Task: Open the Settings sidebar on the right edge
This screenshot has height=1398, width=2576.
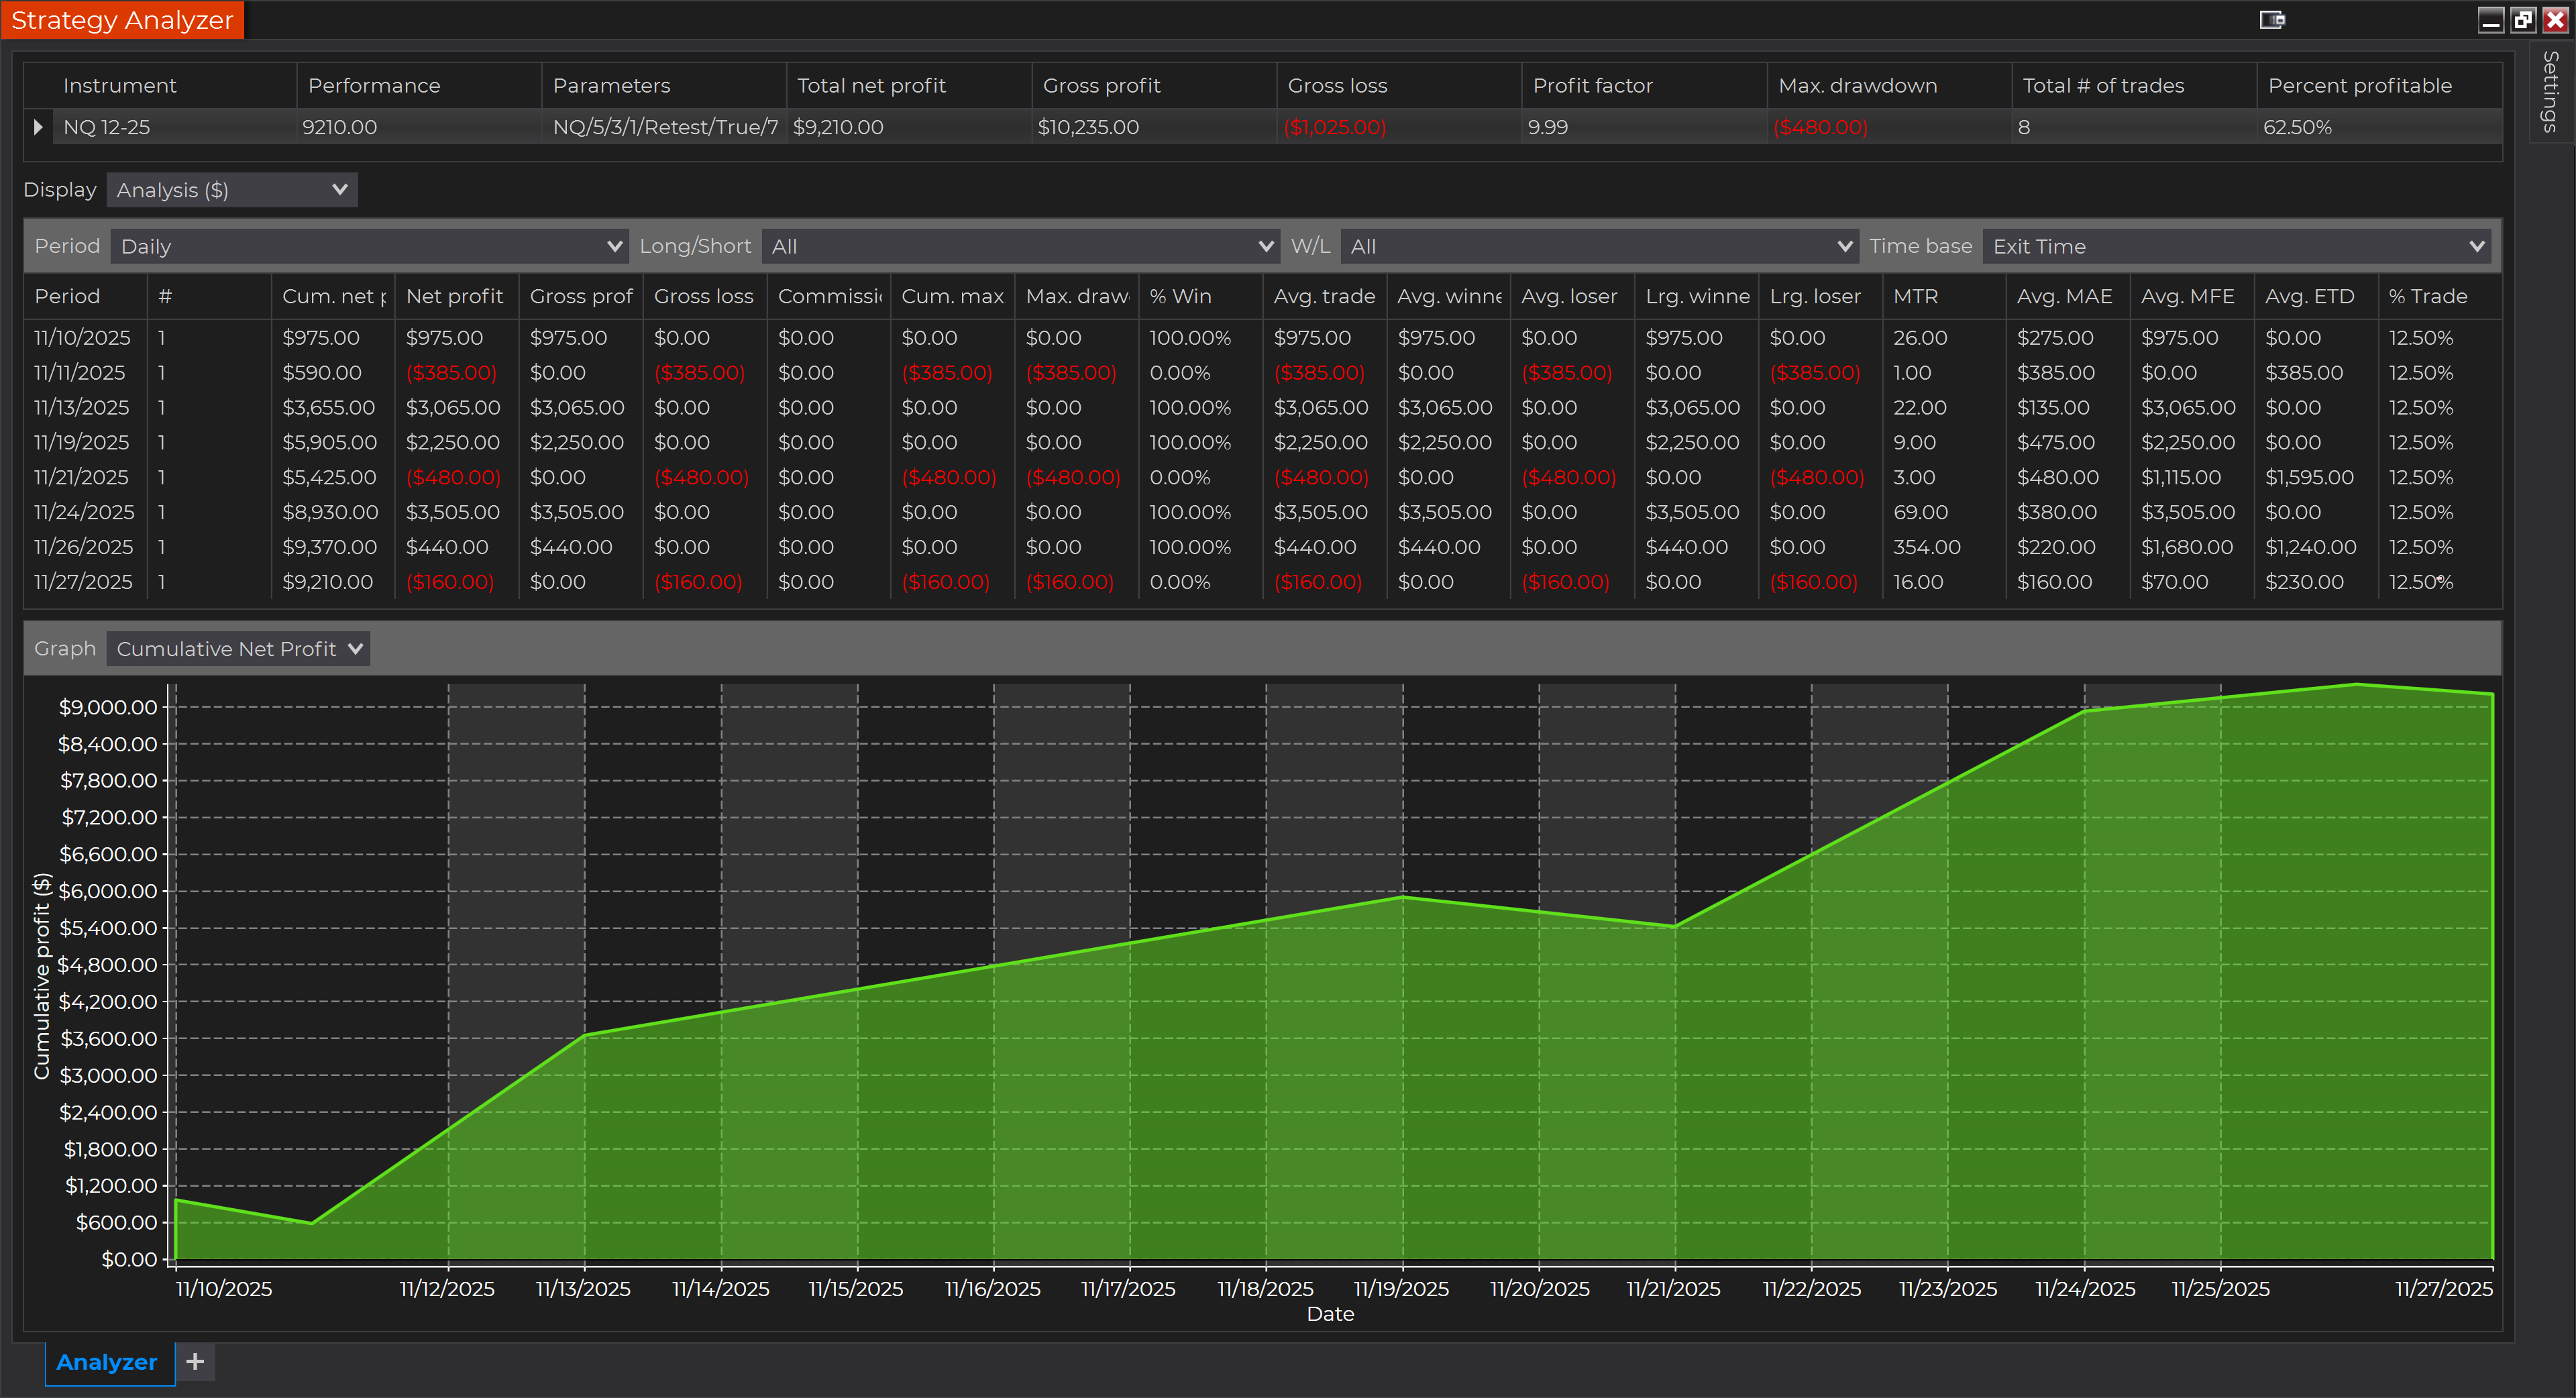Action: 2552,92
